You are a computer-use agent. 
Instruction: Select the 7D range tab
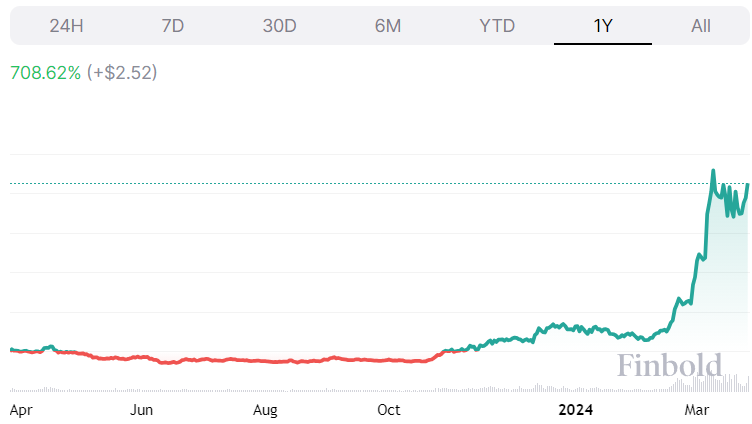click(173, 26)
